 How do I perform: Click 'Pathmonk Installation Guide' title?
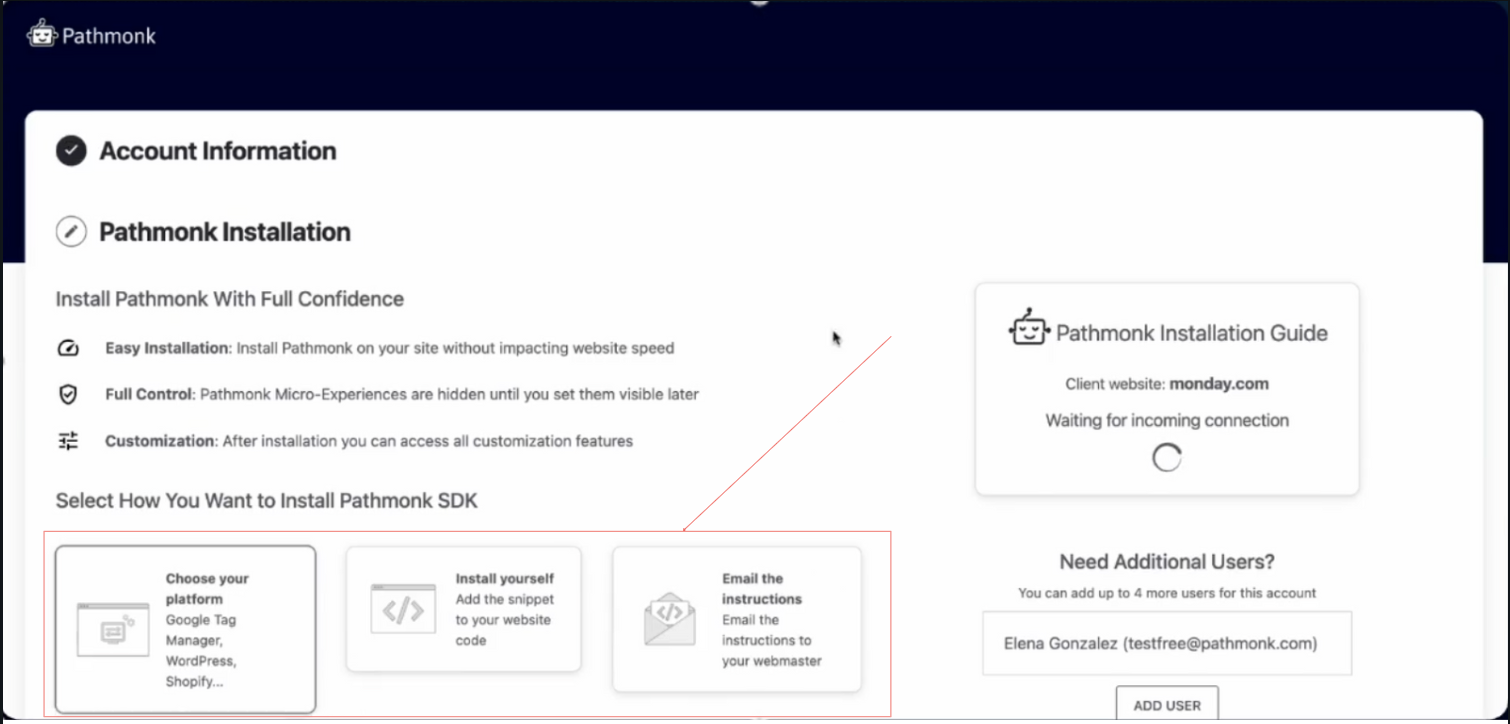tap(1192, 333)
